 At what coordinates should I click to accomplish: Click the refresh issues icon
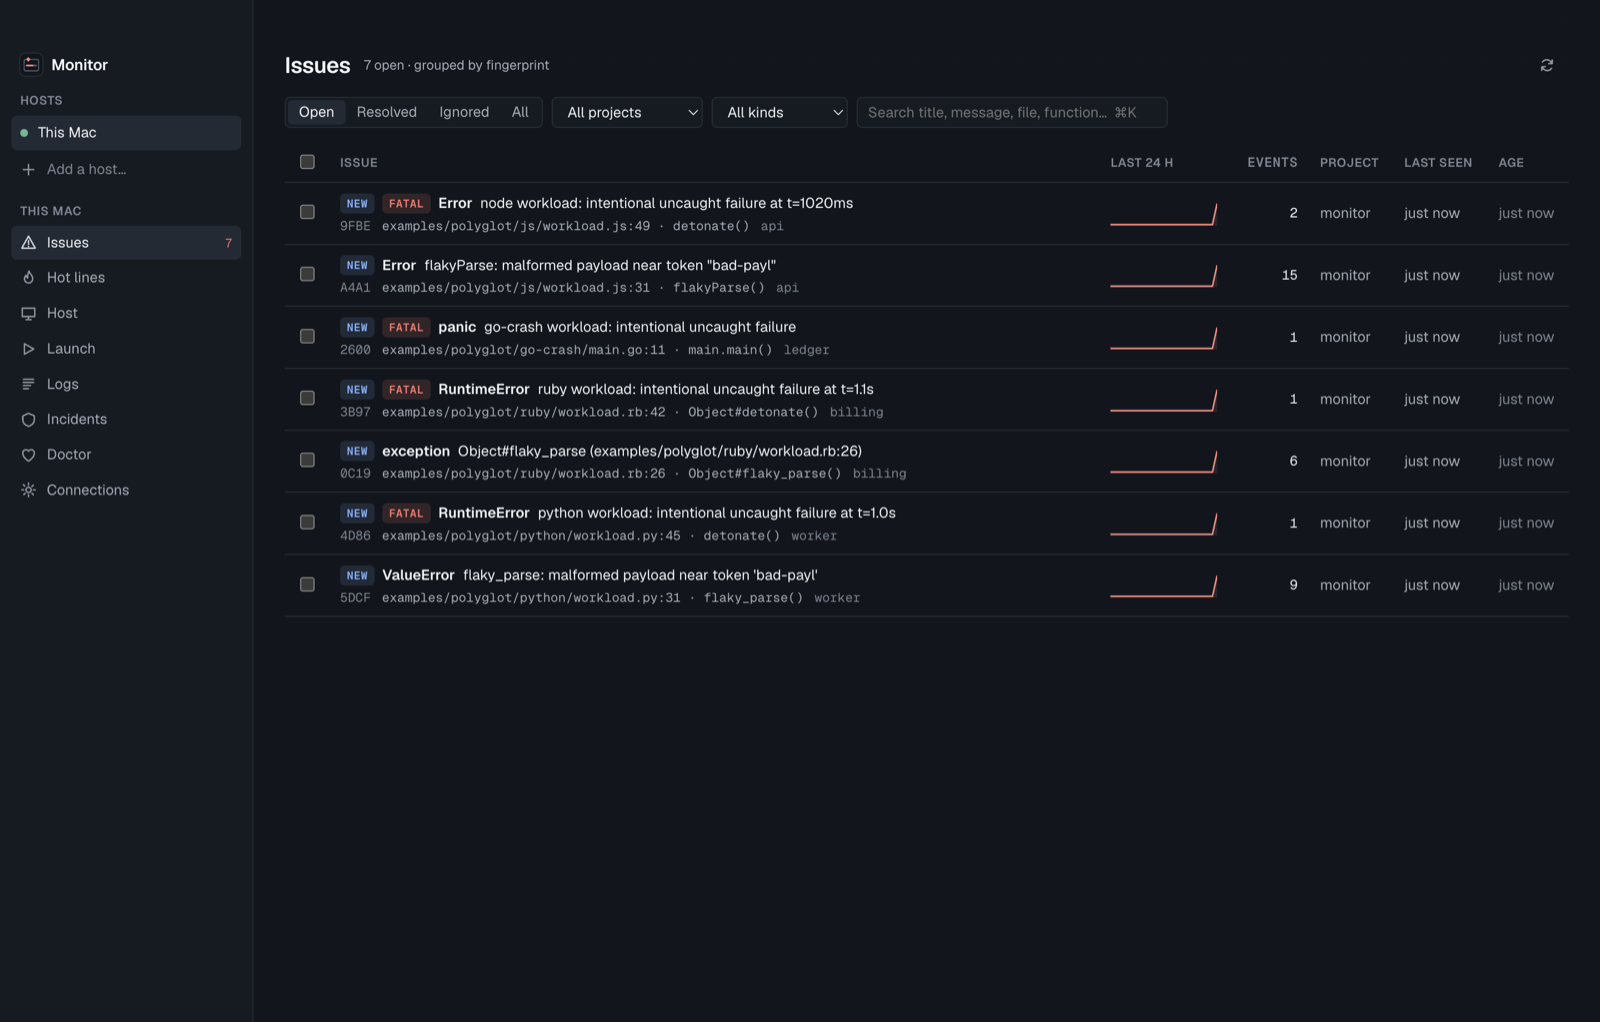click(1546, 65)
